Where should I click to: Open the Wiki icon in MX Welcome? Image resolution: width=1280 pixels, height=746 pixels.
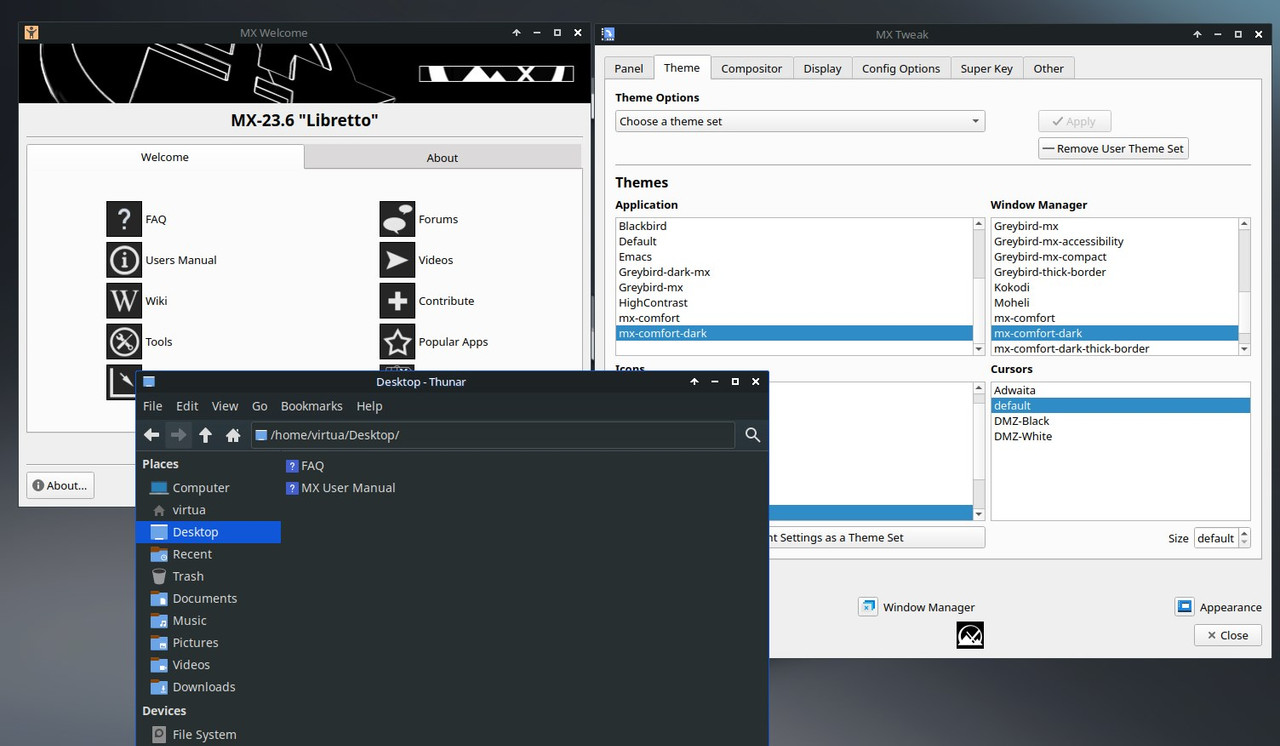click(124, 301)
